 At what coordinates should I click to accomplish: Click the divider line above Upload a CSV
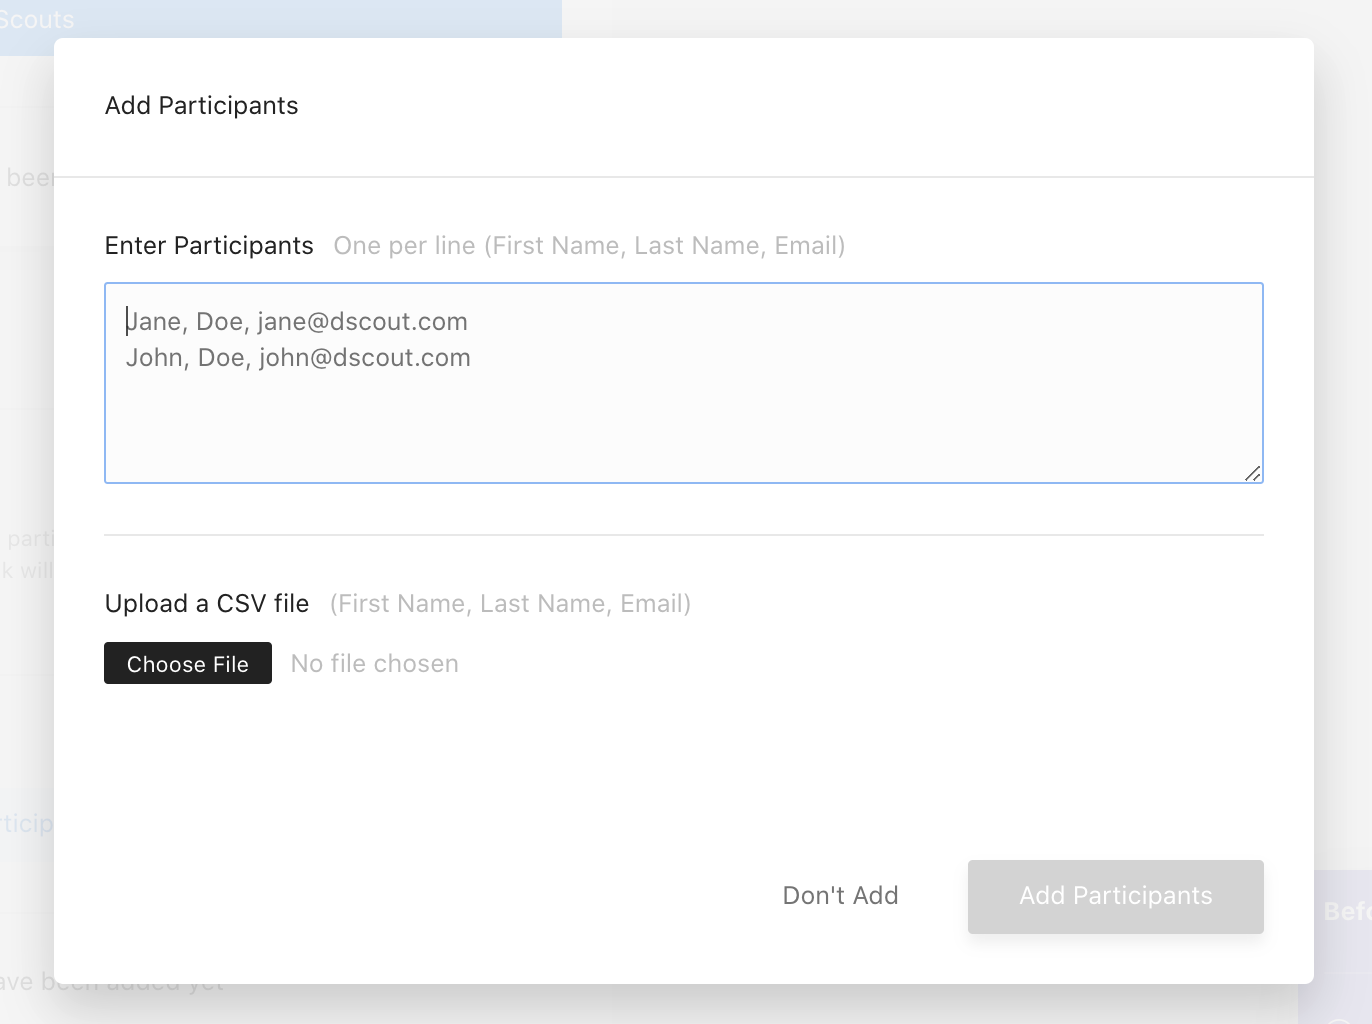[683, 535]
